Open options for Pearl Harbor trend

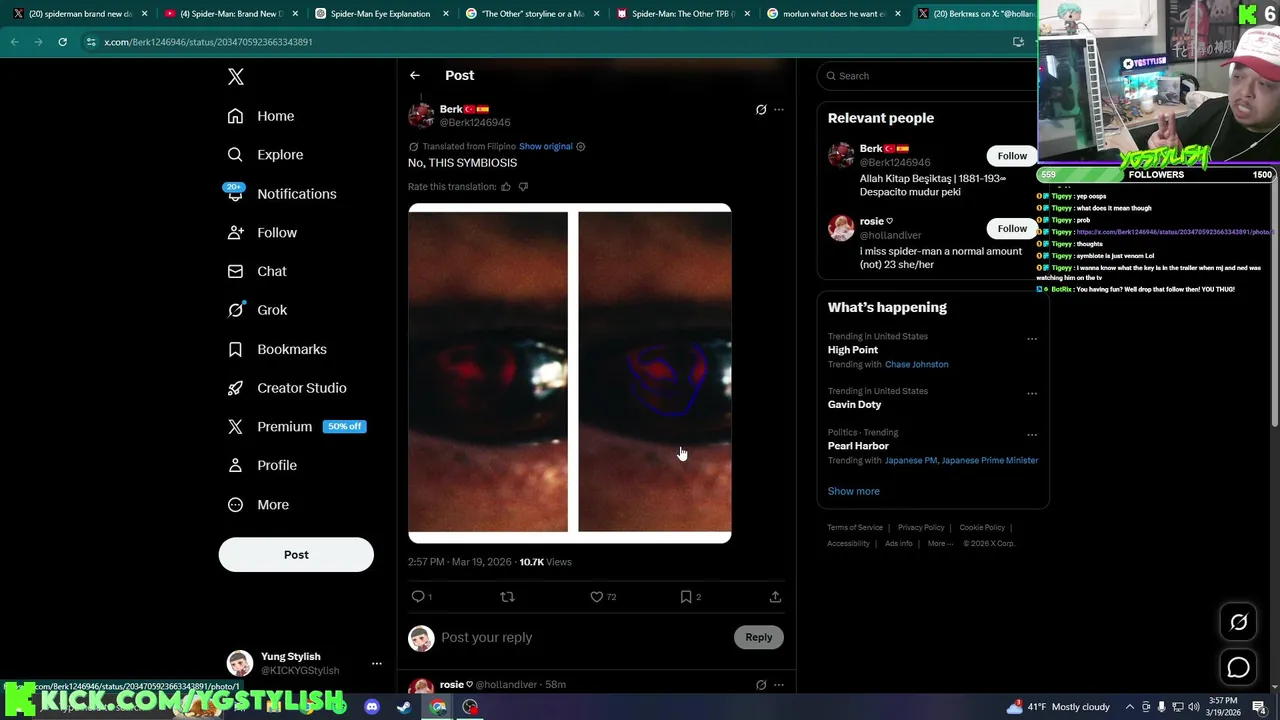coord(1032,435)
